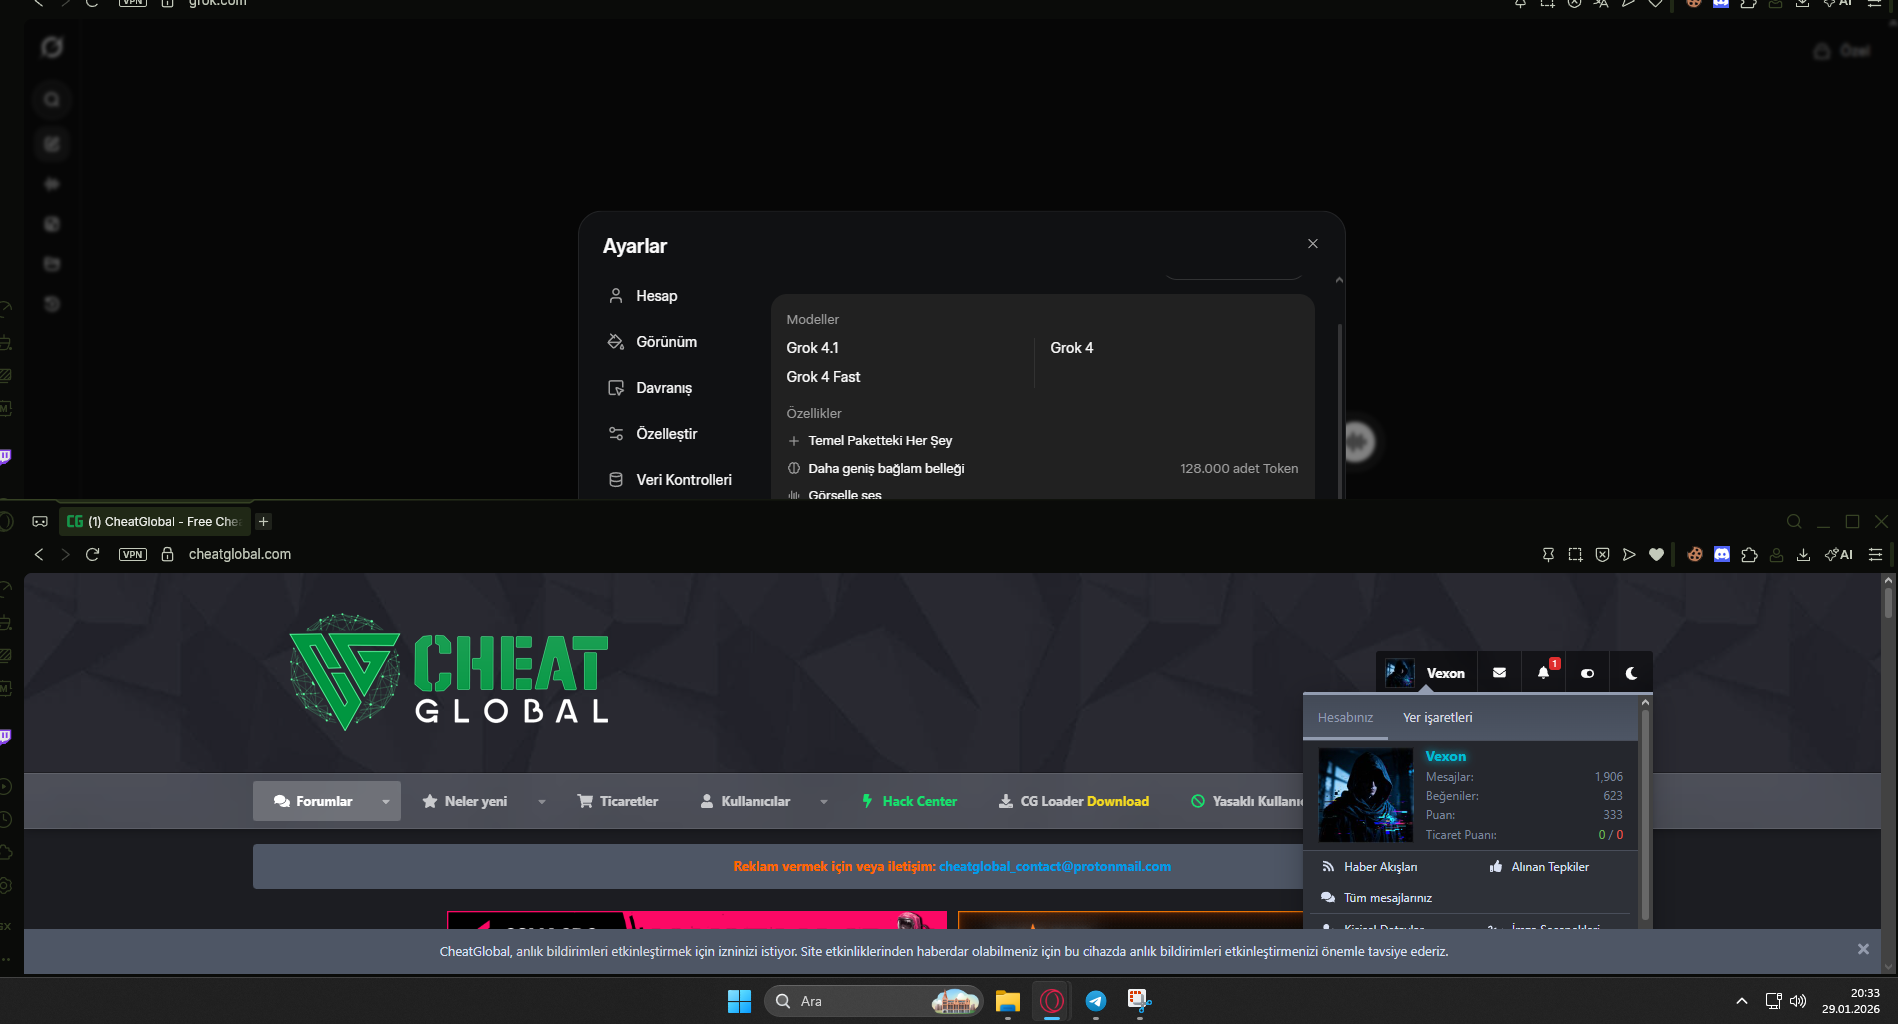Open the Discord extension in CheatGlobal browser toolbar

coord(1722,554)
